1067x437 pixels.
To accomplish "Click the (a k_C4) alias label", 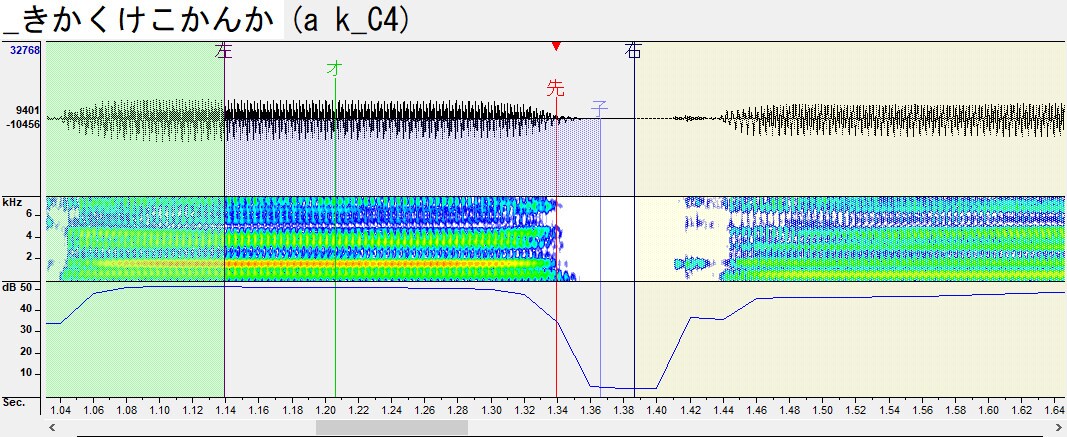I will click(349, 20).
